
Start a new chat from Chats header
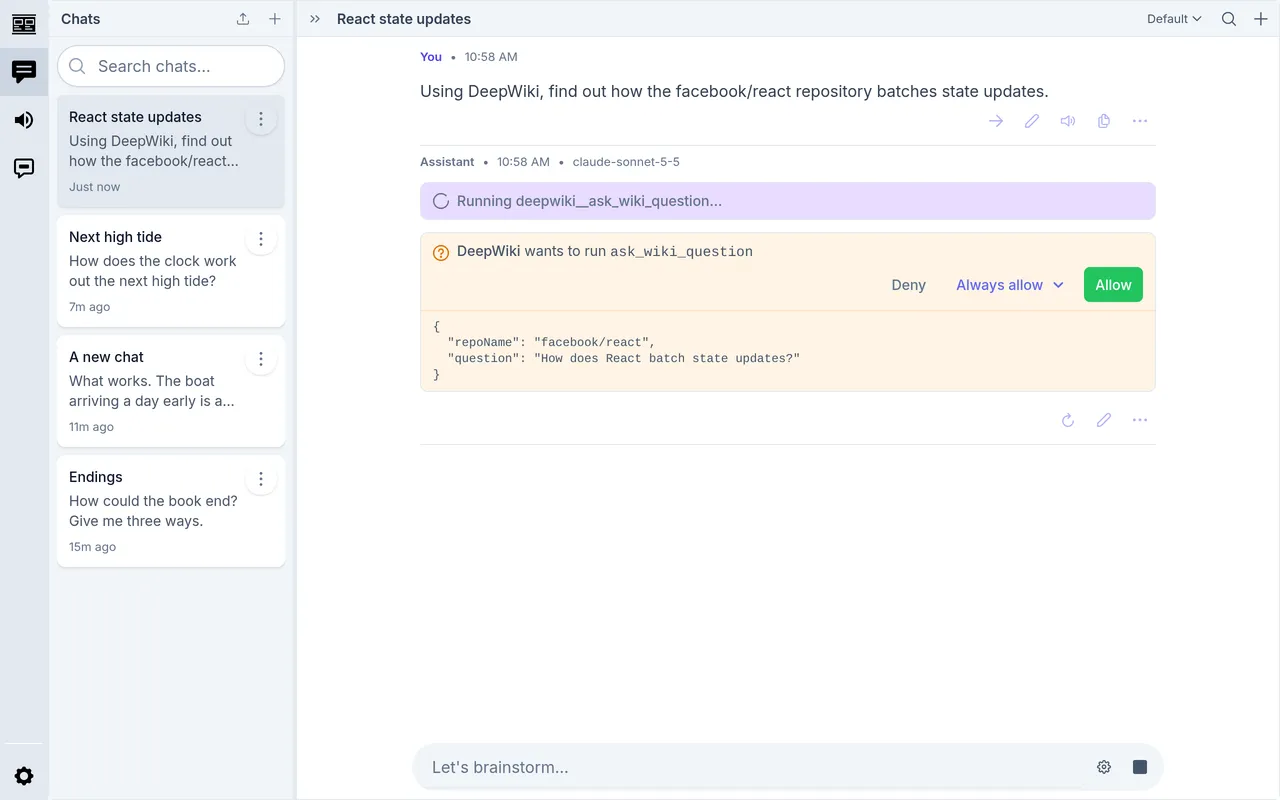[x=275, y=19]
